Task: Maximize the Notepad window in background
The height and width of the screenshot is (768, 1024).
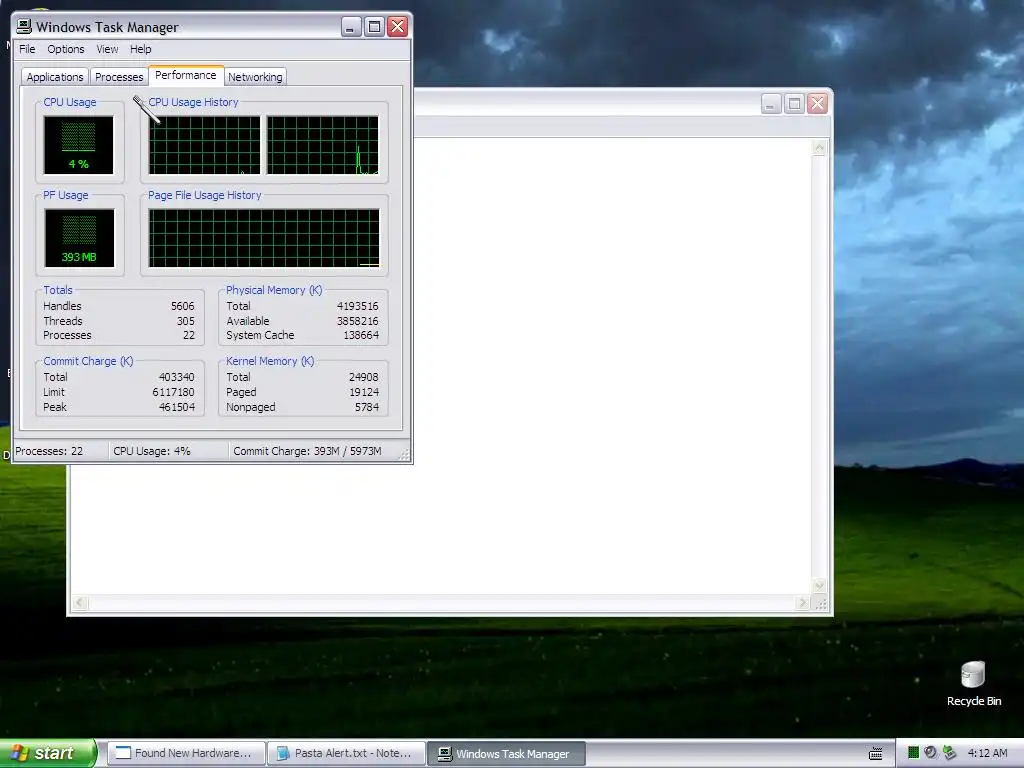Action: (x=794, y=104)
